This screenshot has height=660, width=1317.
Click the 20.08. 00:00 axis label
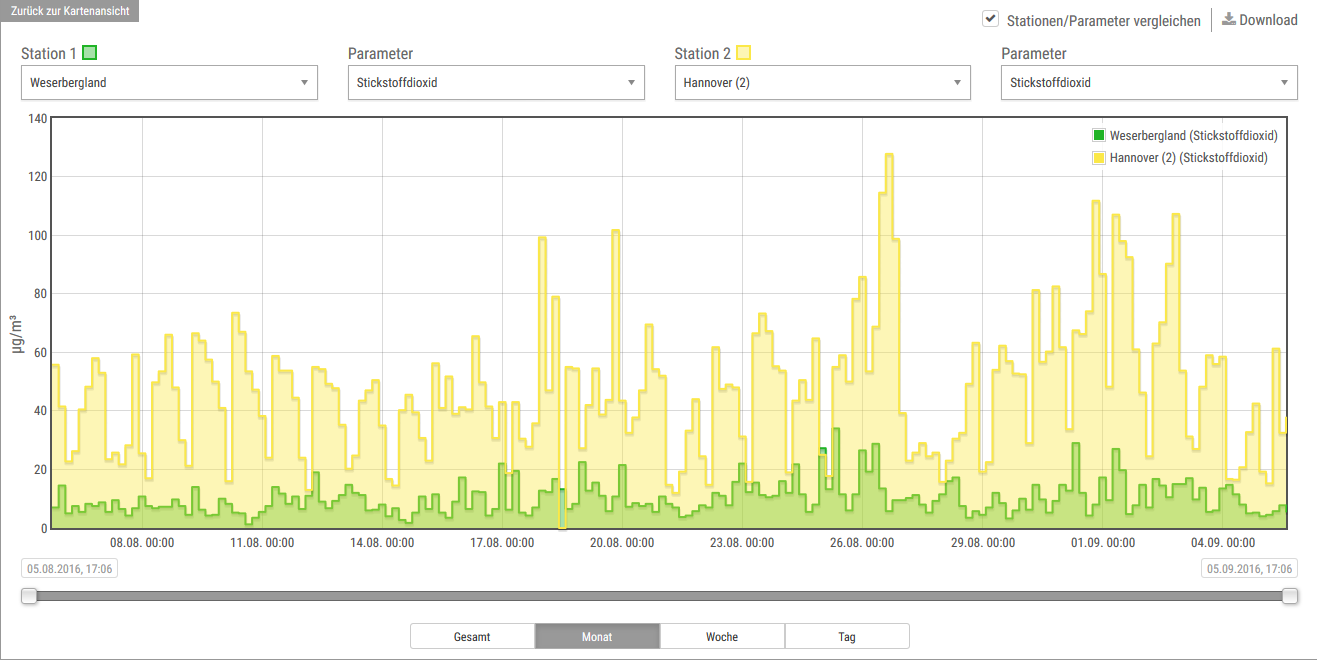pos(622,543)
